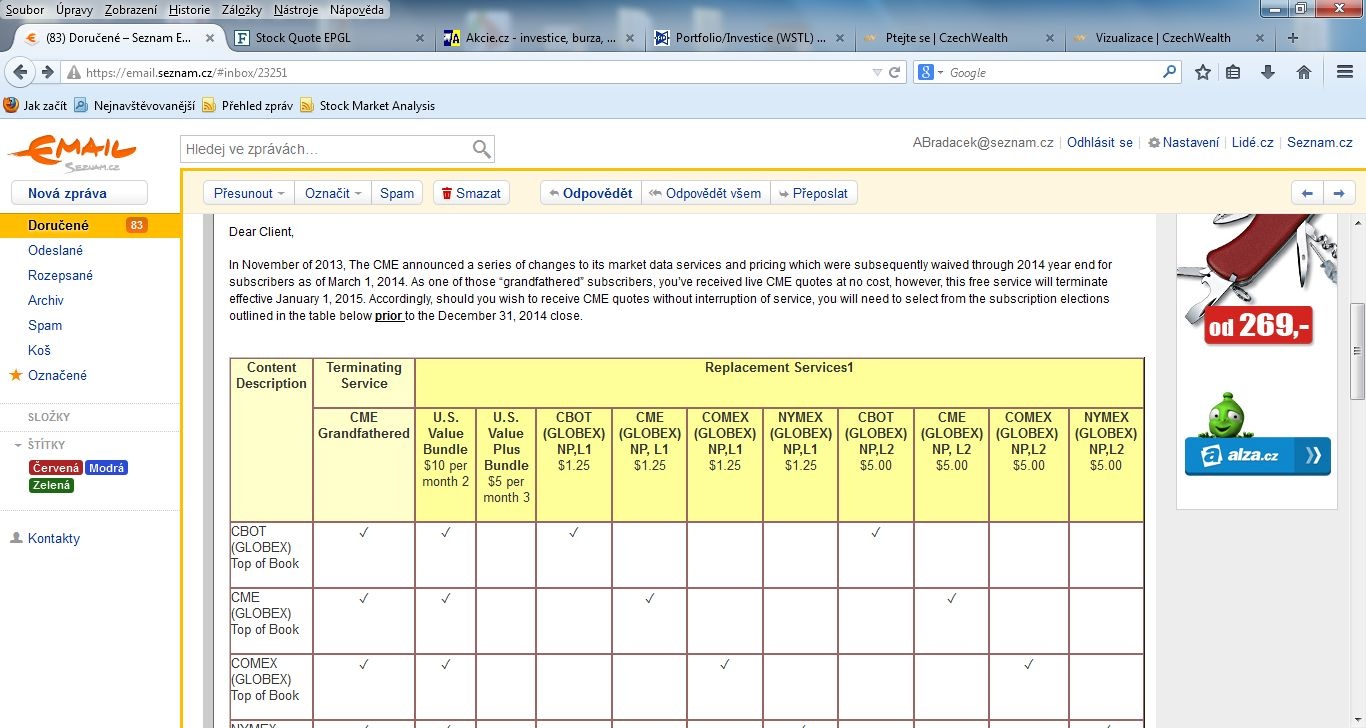The height and width of the screenshot is (728, 1366).
Task: Click Kontakty in sidebar
Action: point(54,538)
